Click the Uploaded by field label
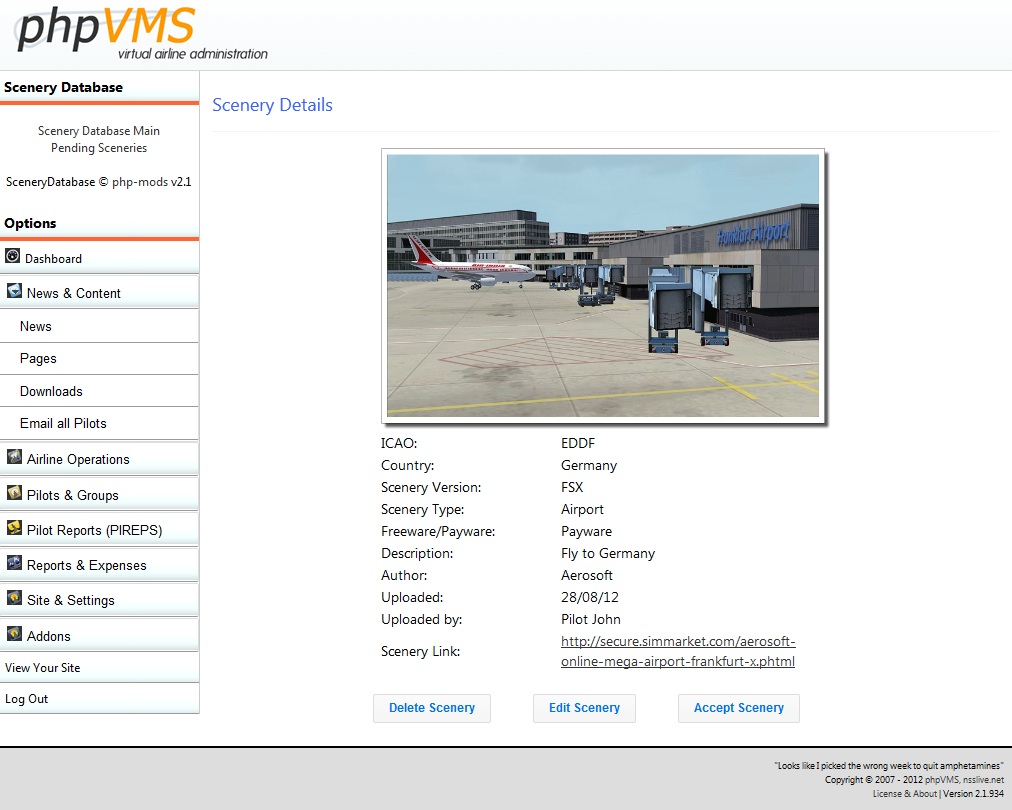 [x=421, y=619]
